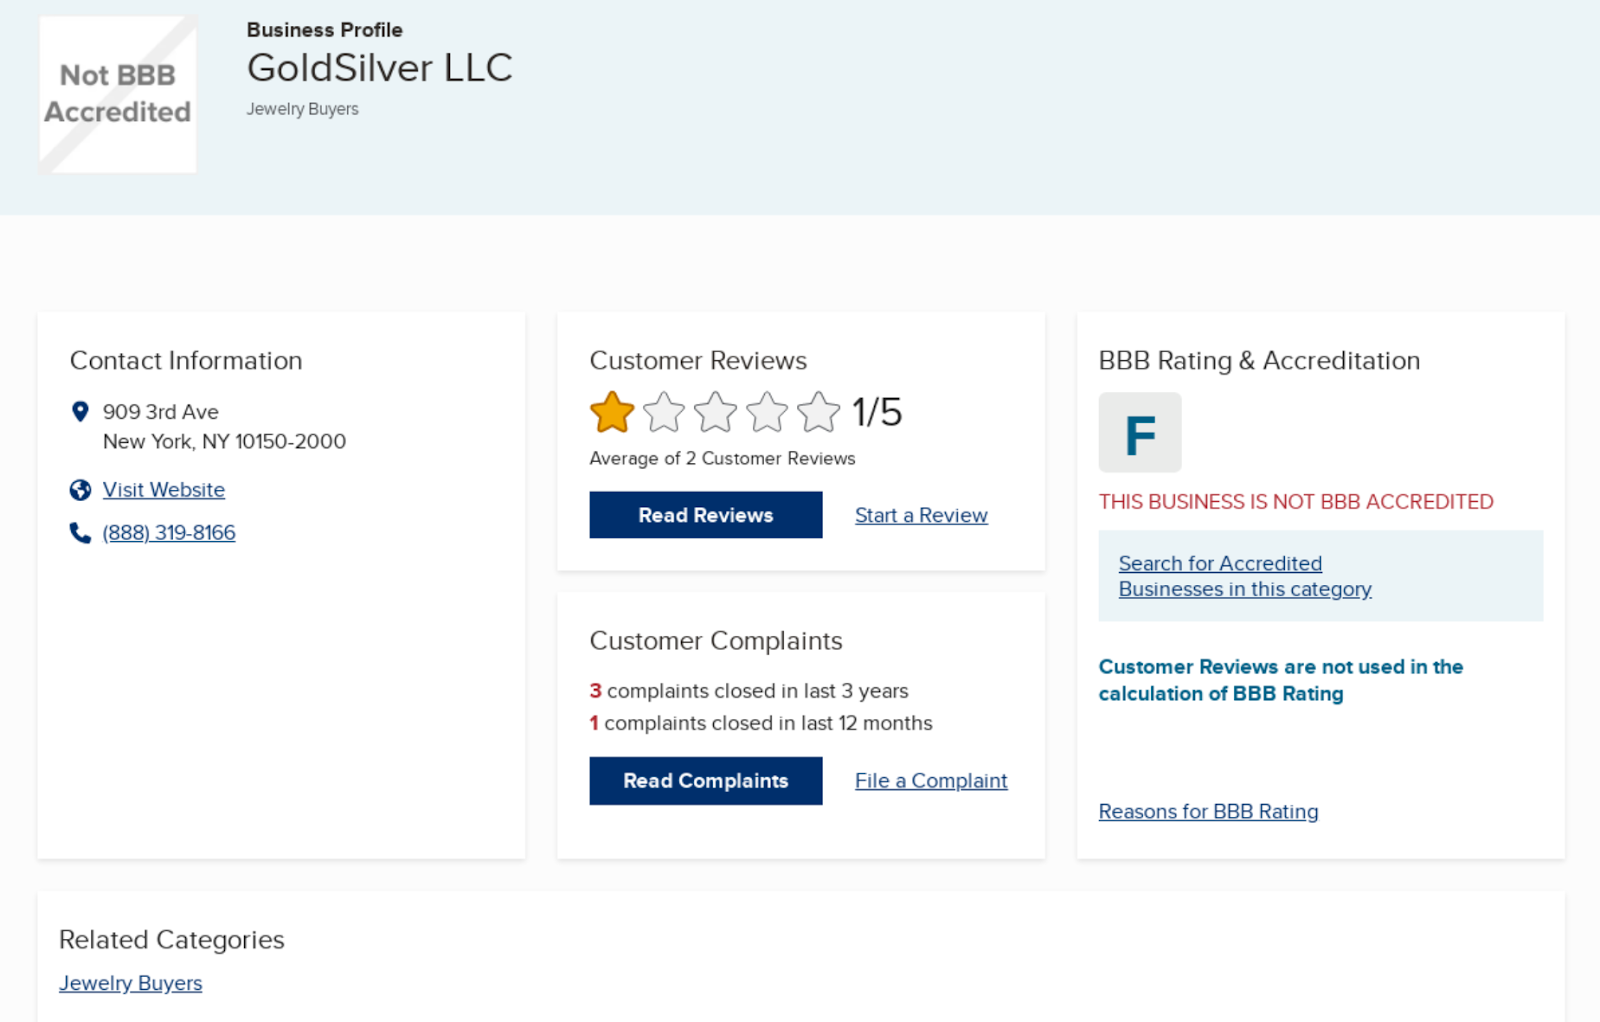Click the Average of 2 Customer Reviews text
This screenshot has height=1022, width=1600.
click(723, 459)
